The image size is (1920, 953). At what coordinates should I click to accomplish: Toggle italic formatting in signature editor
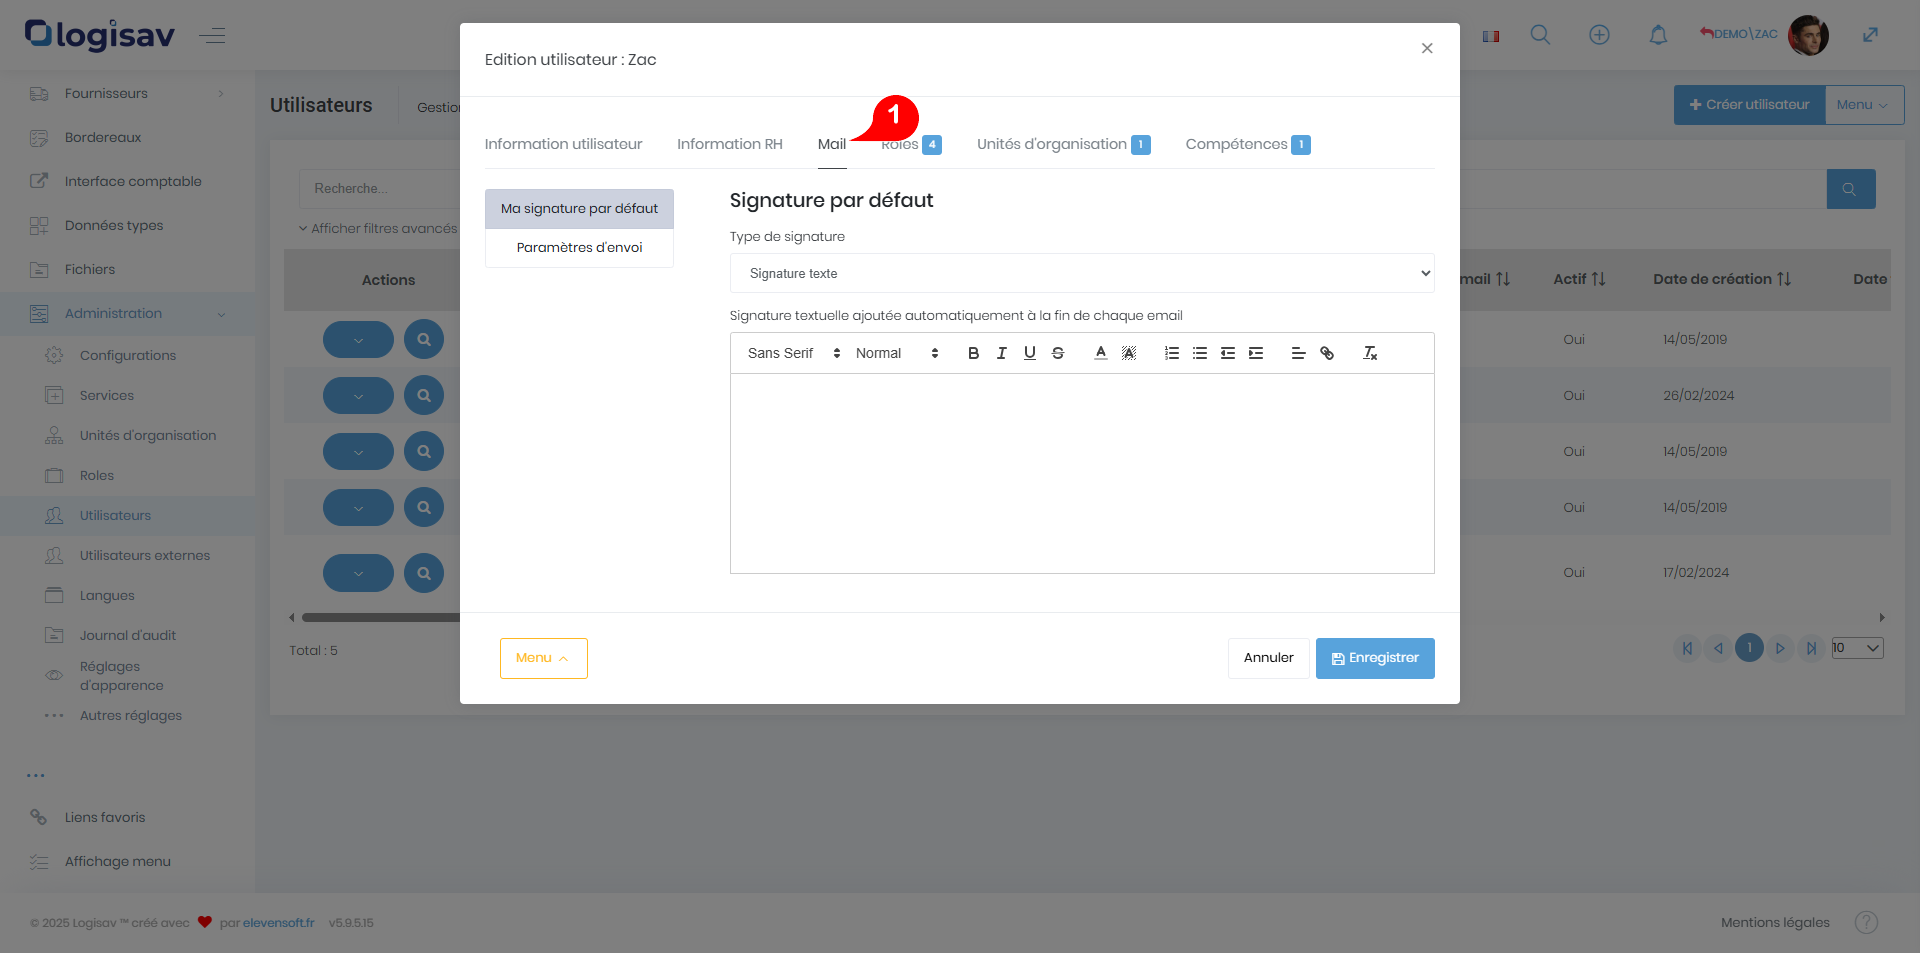point(1001,353)
